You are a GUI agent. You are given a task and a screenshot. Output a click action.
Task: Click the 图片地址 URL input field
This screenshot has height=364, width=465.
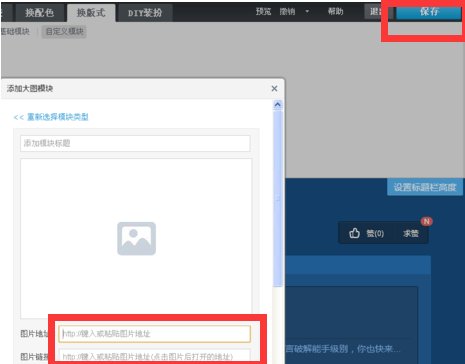coord(155,334)
